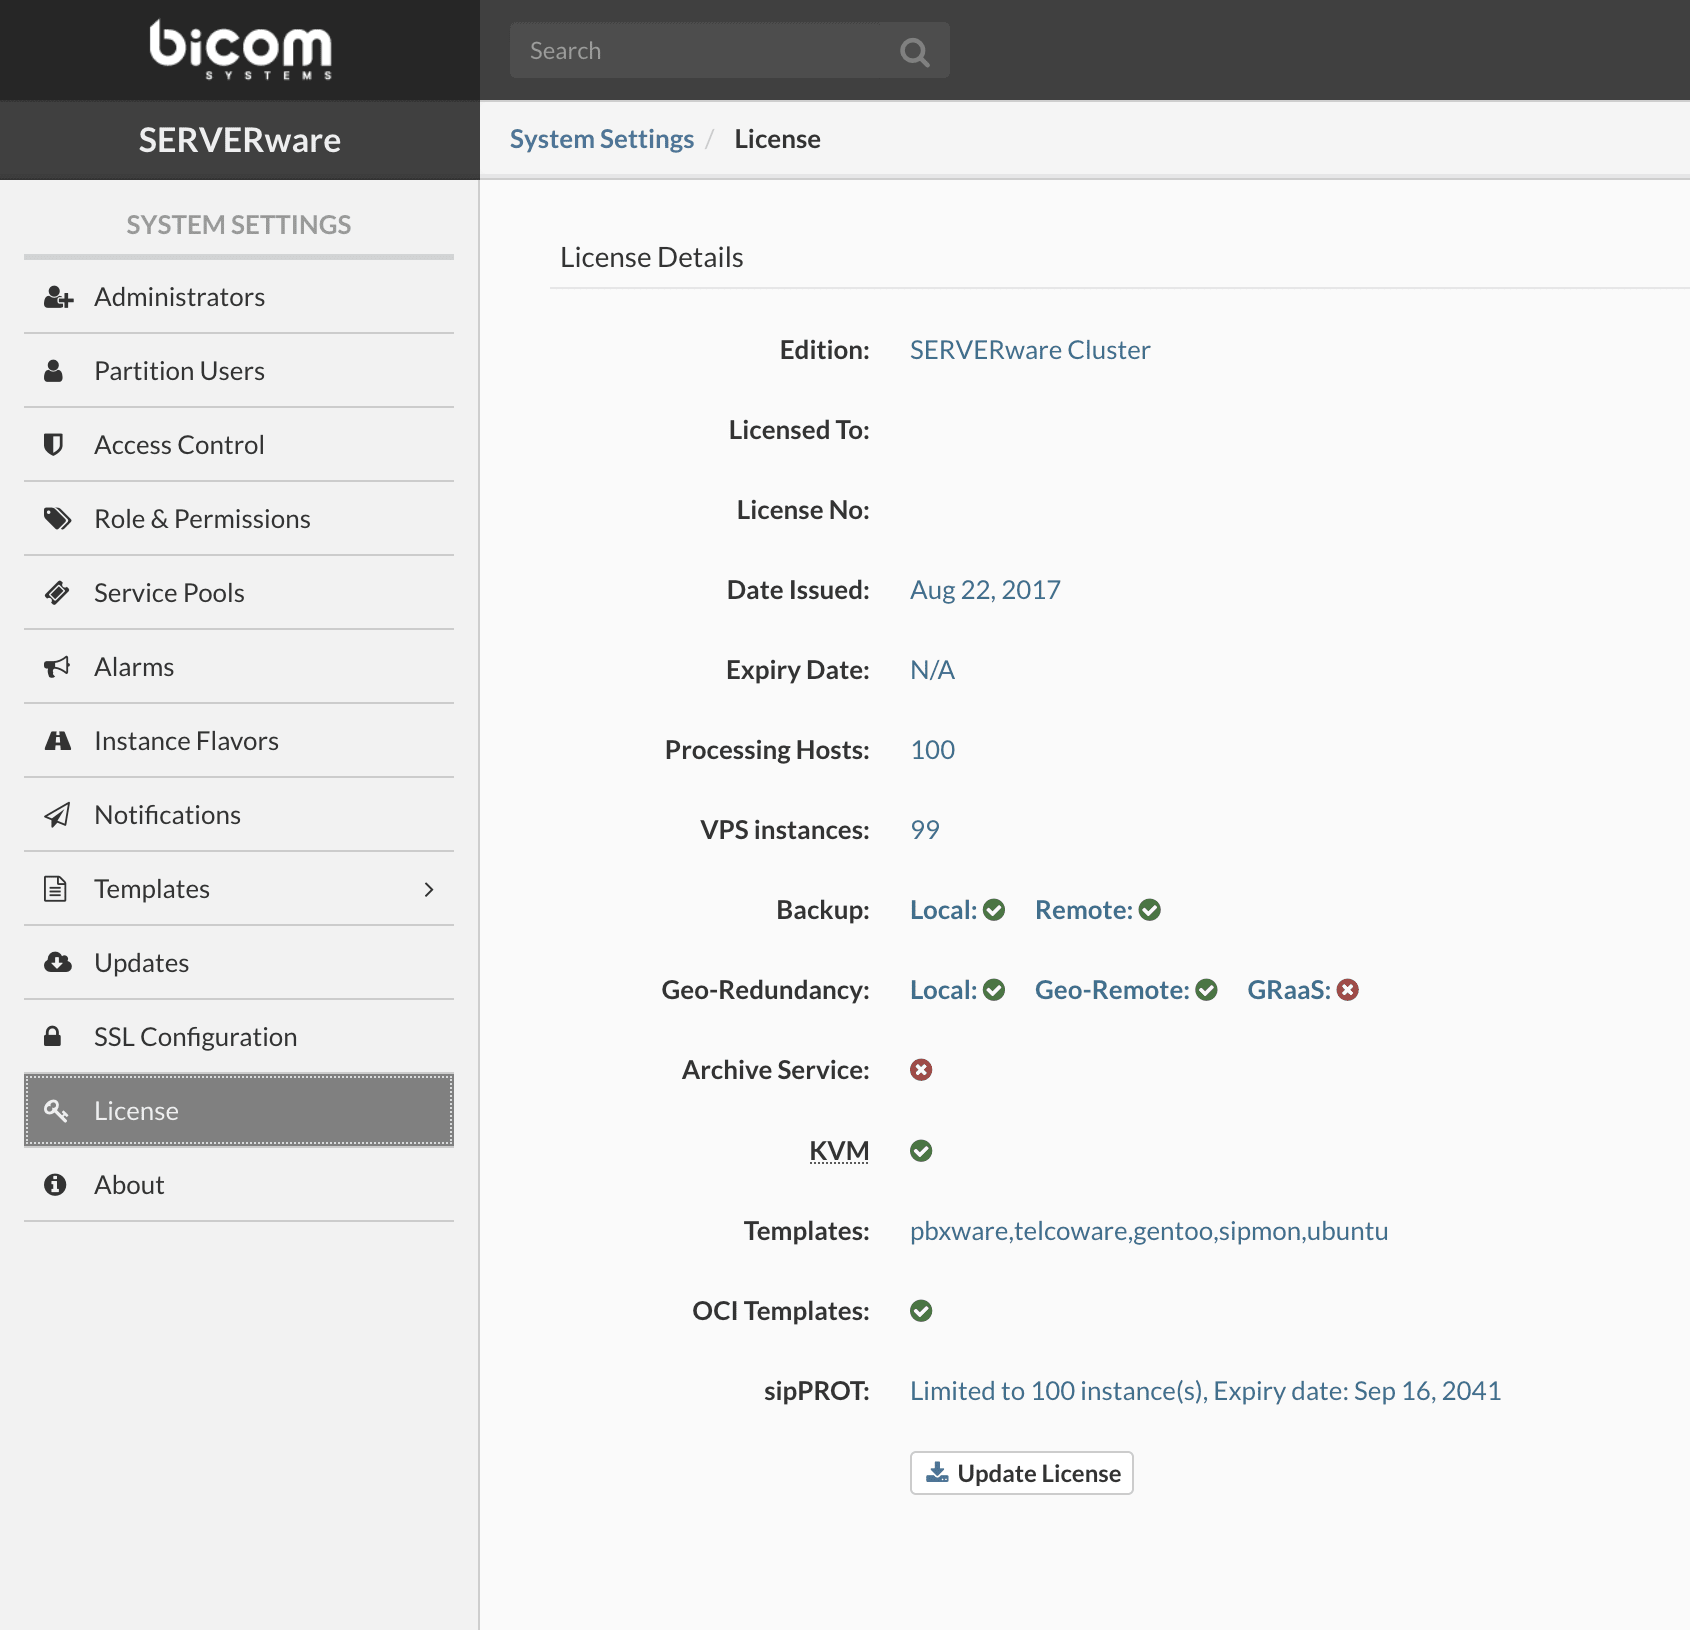The height and width of the screenshot is (1630, 1690).
Task: Click the 'OCI Templates:' field label
Action: coord(781,1311)
